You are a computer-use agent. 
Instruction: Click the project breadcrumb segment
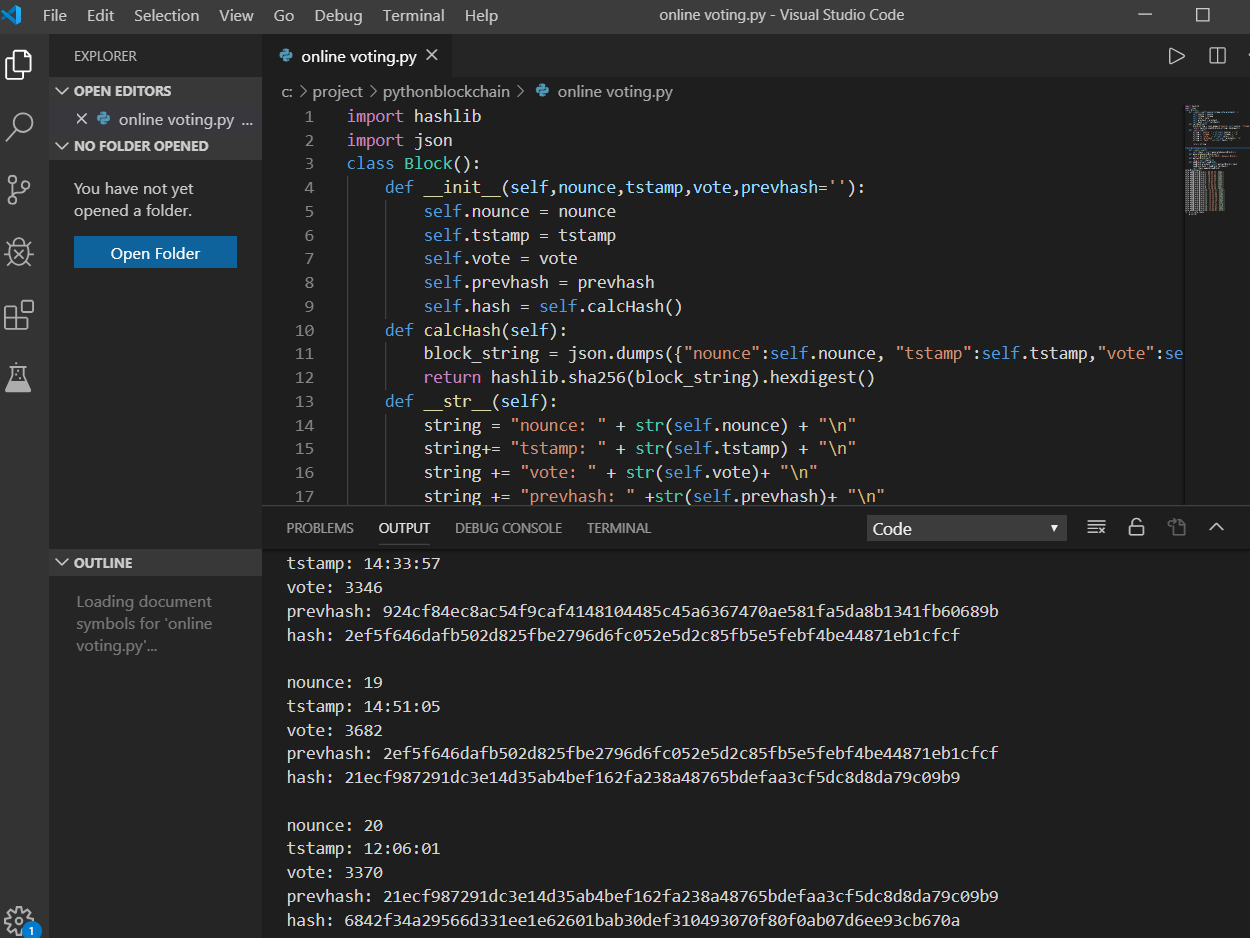[x=337, y=91]
